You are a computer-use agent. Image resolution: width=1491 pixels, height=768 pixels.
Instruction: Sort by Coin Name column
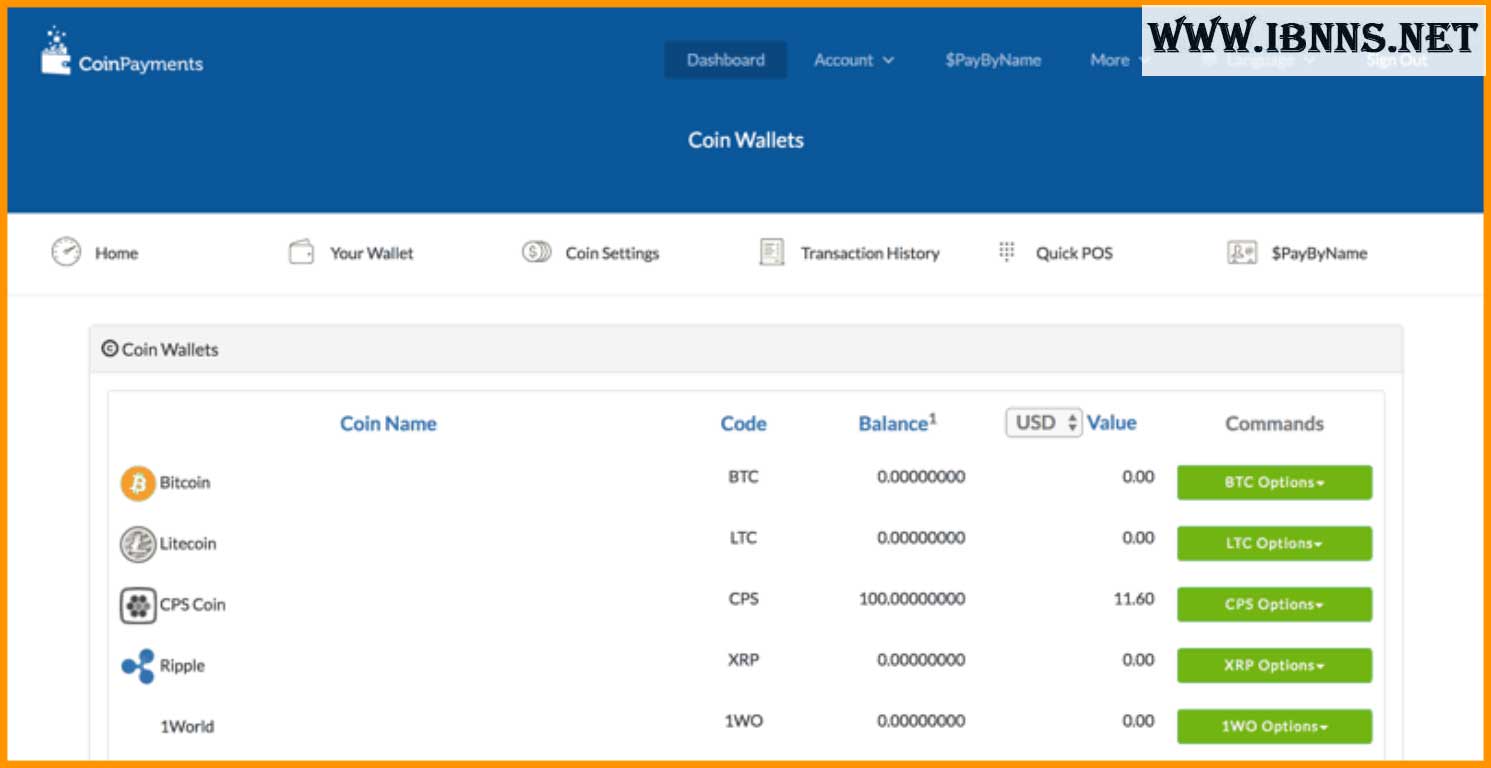tap(388, 424)
